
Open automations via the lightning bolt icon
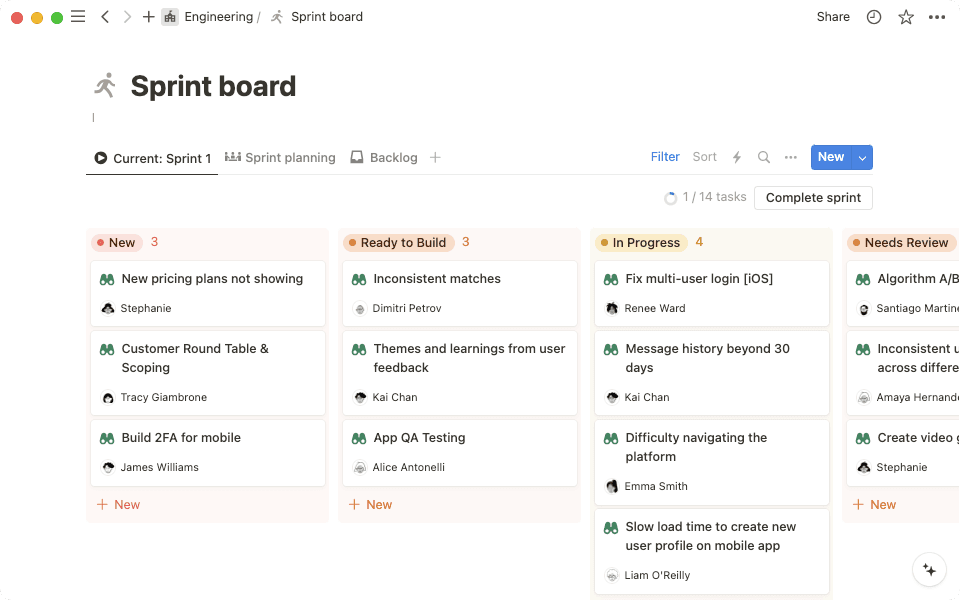[x=737, y=157]
